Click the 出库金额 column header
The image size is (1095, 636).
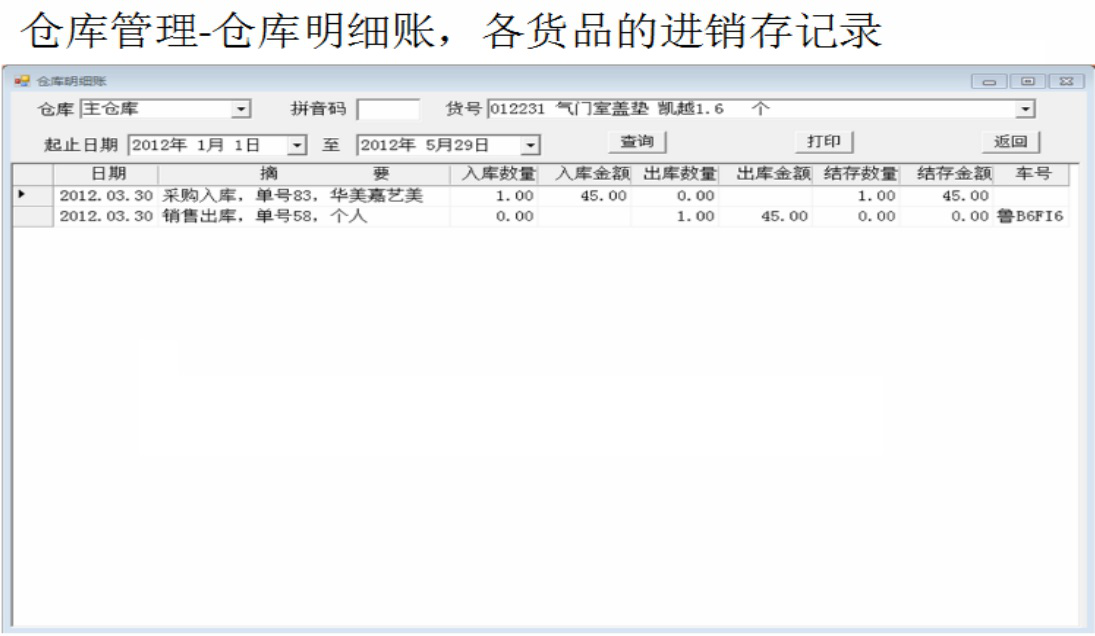(x=772, y=174)
